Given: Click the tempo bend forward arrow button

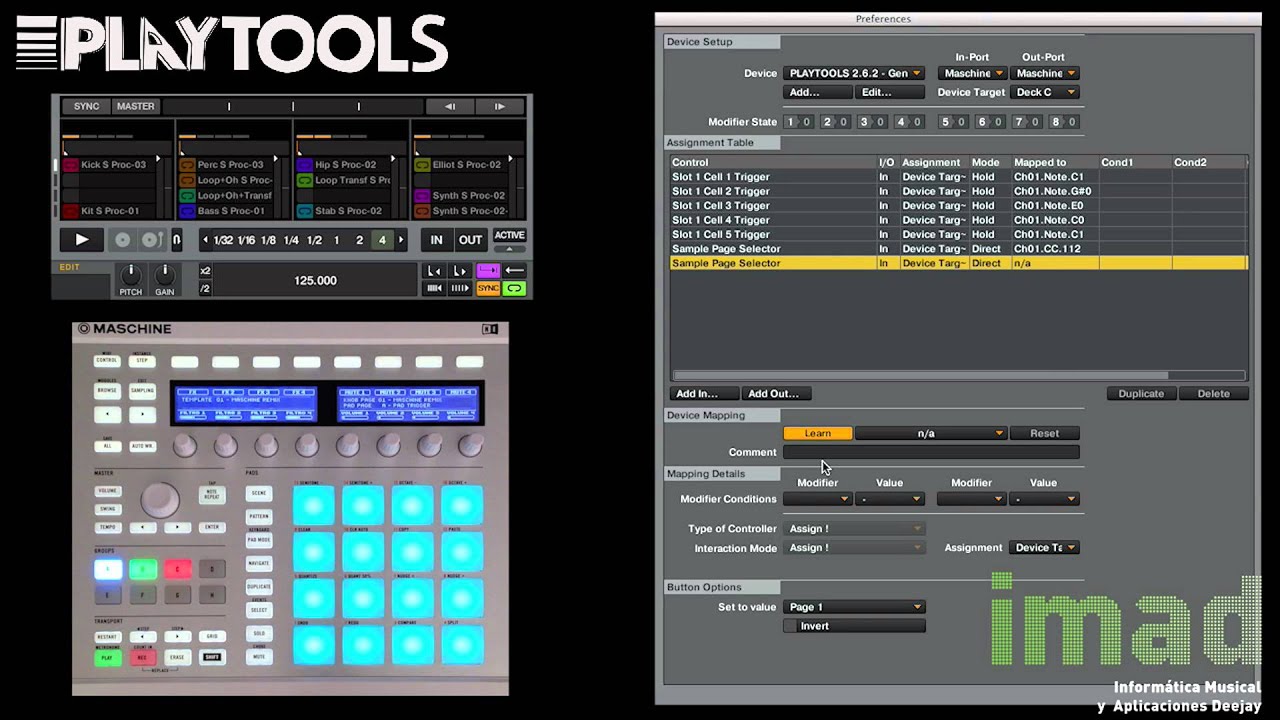Looking at the screenshot, I should (499, 106).
